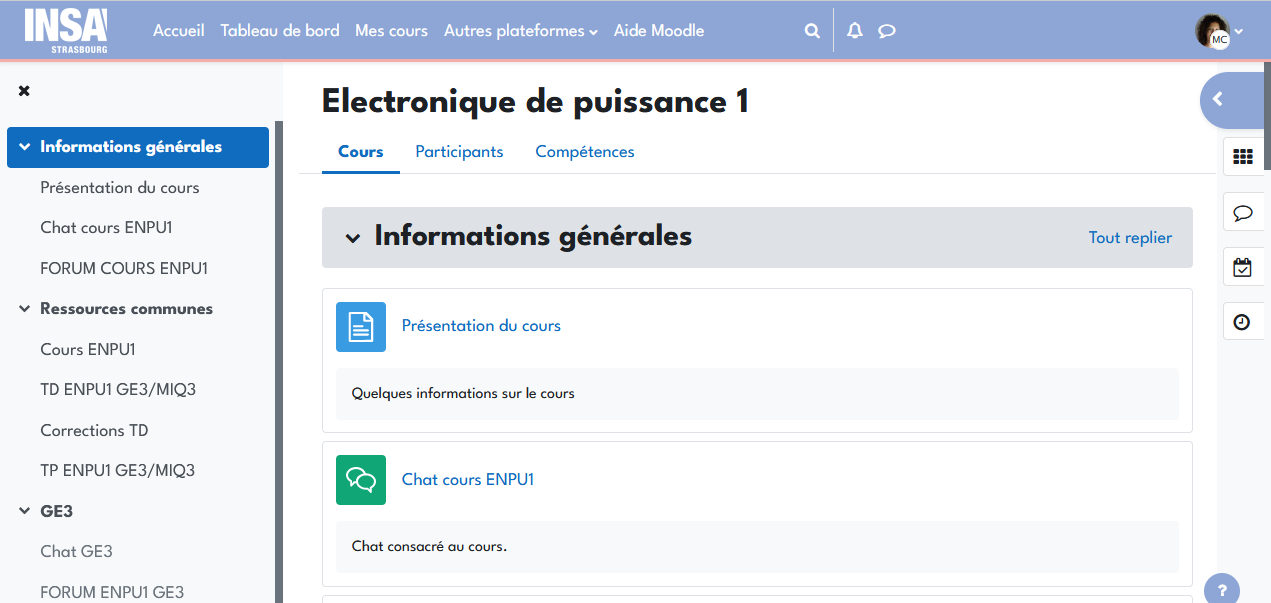This screenshot has width=1271, height=603.
Task: Open notifications via the bell icon
Action: [x=854, y=30]
